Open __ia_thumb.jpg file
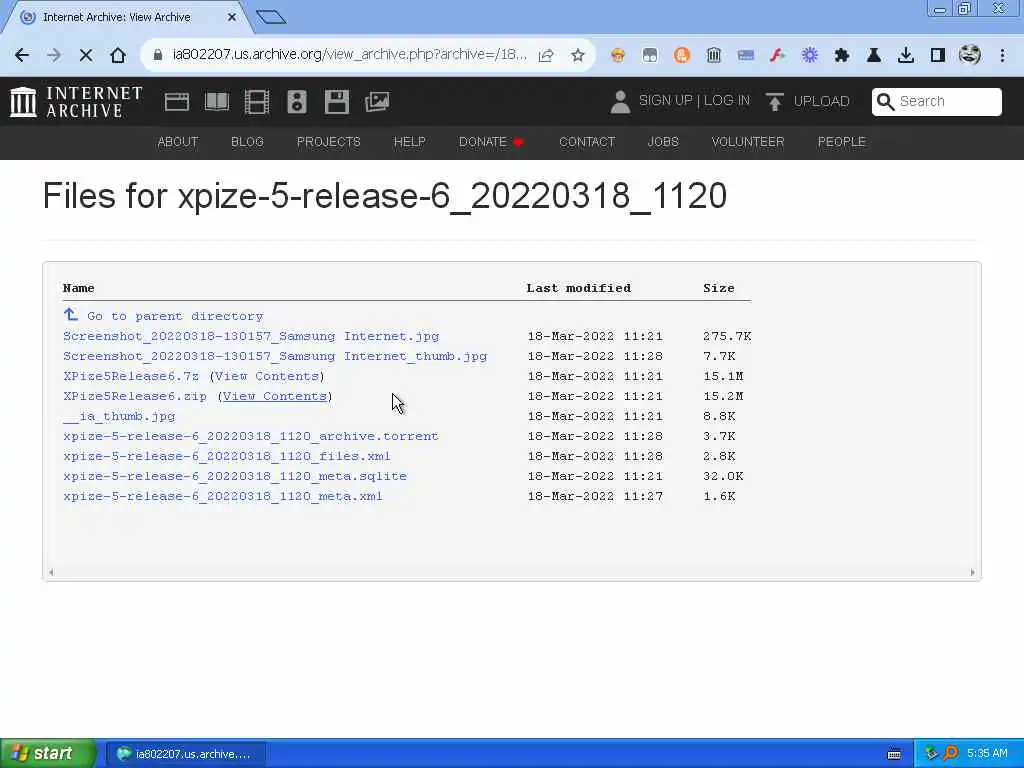The width and height of the screenshot is (1024, 768). click(x=119, y=417)
